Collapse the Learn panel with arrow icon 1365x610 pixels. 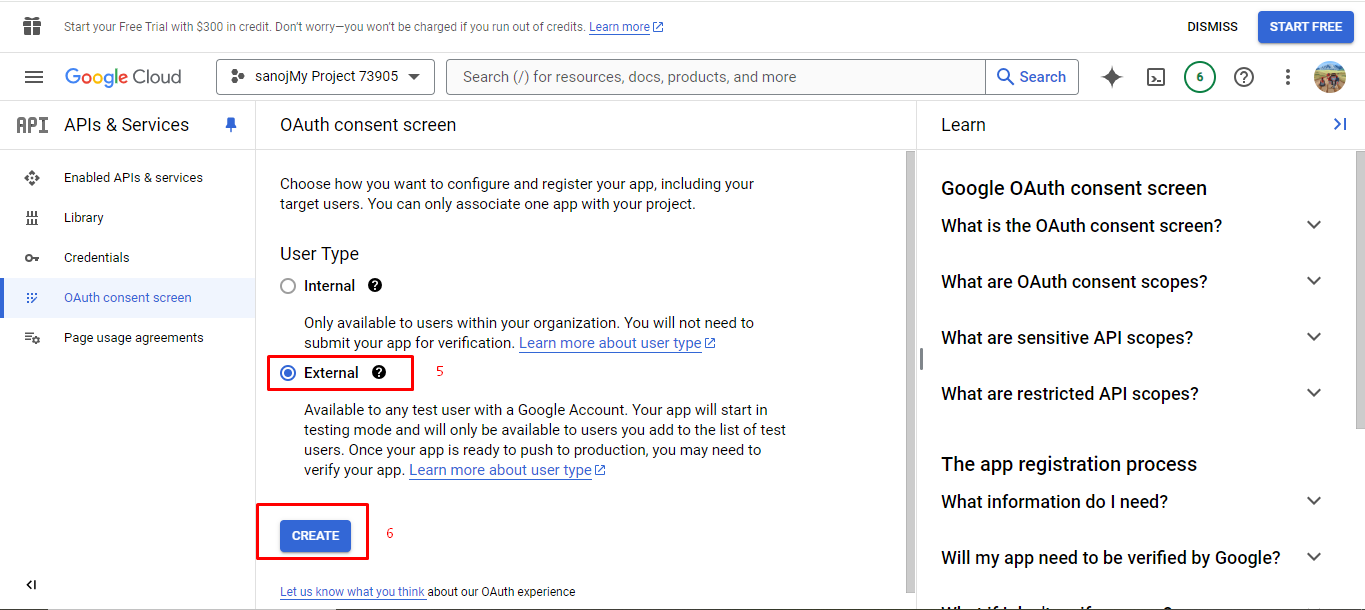coord(1340,124)
